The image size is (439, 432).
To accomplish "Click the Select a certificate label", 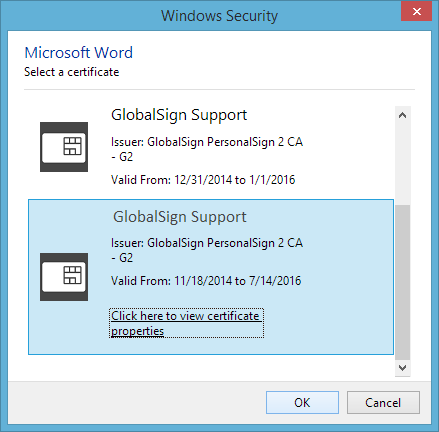I will click(x=72, y=72).
